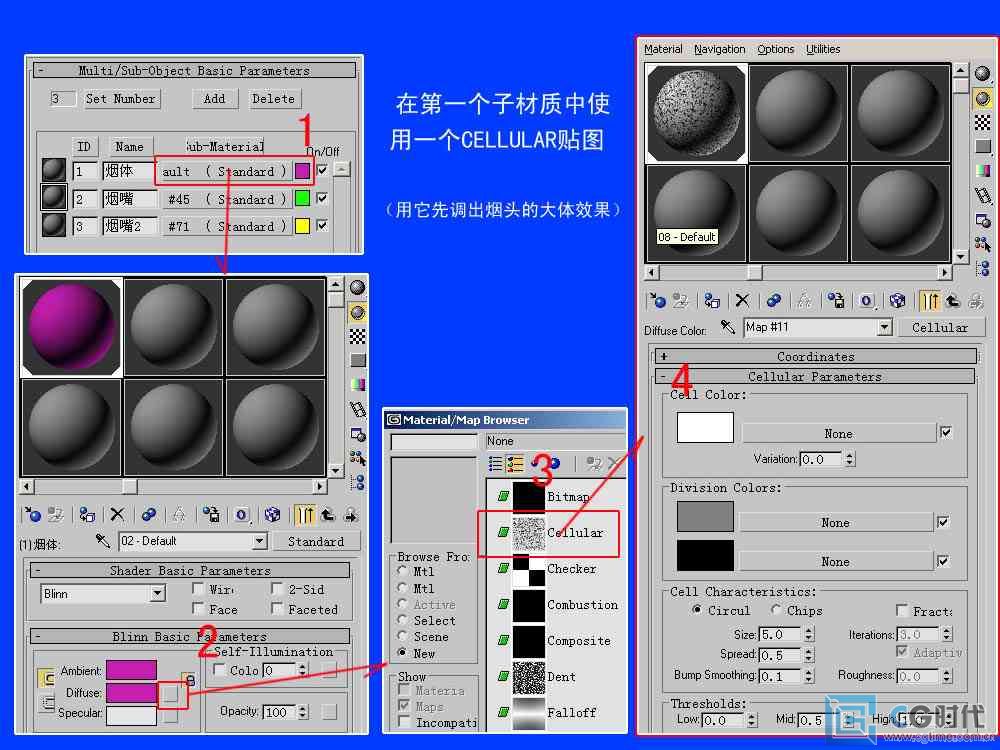Toggle On/Off checkbox for 烟体 sub-material
Viewport: 1000px width, 750px height.
322,170
